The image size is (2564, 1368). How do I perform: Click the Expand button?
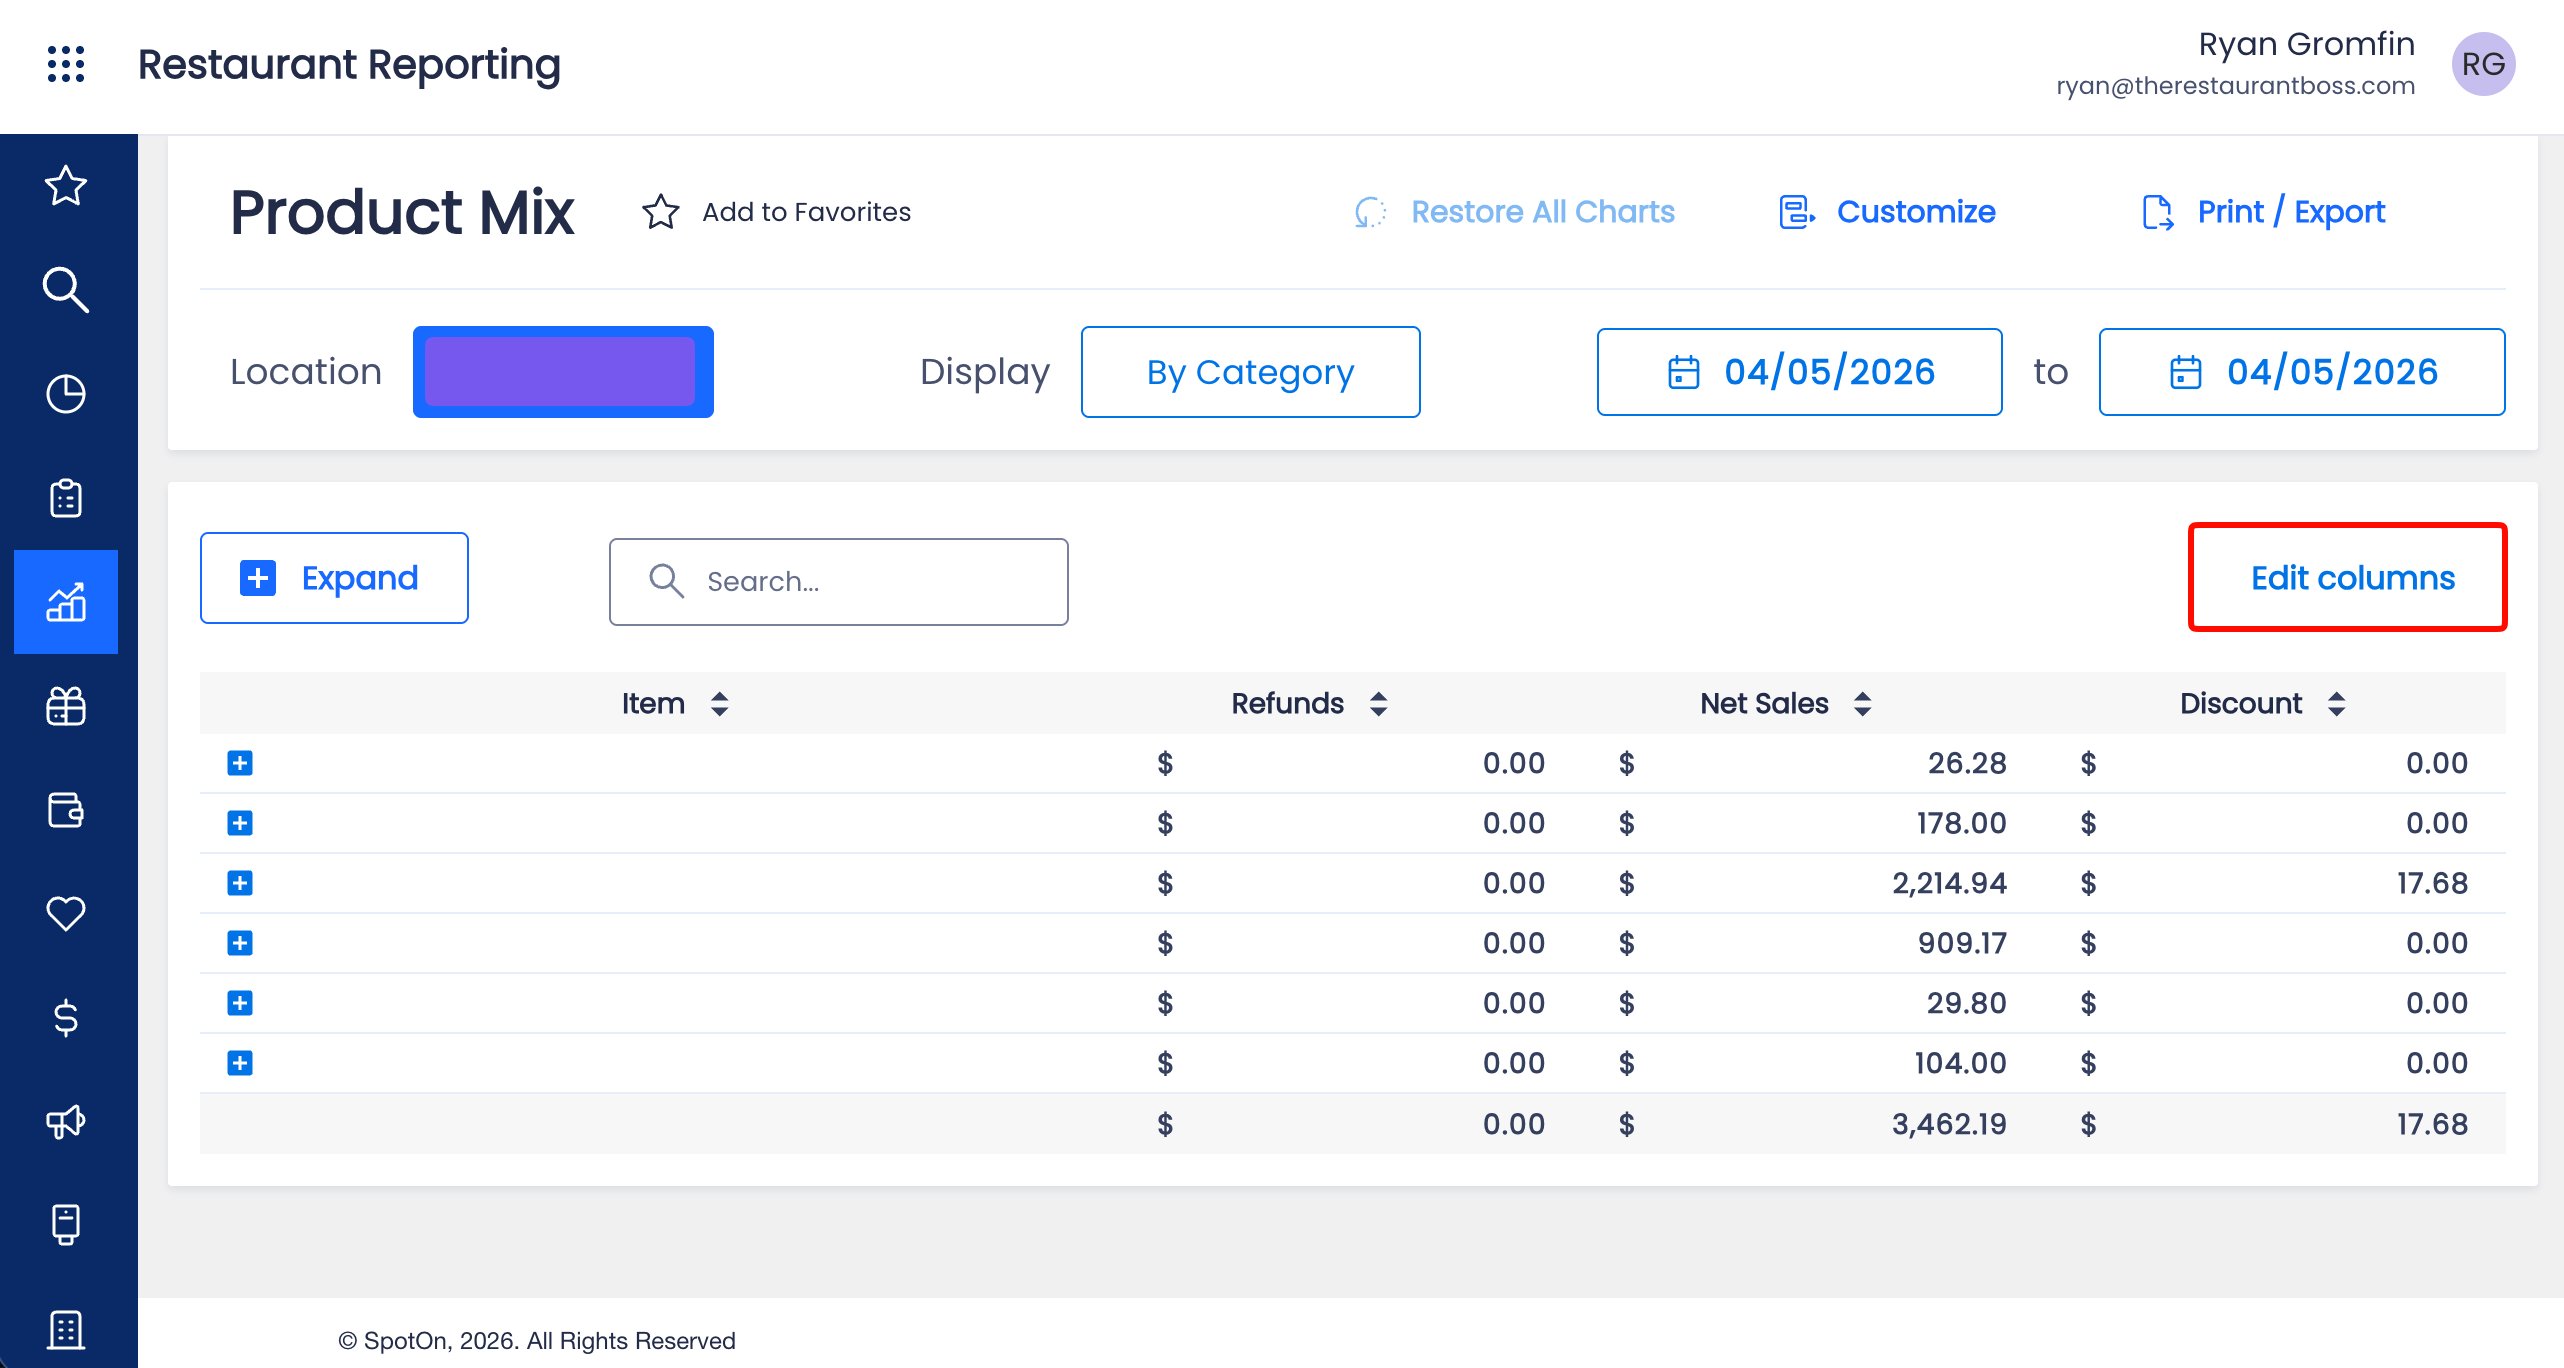coord(334,578)
